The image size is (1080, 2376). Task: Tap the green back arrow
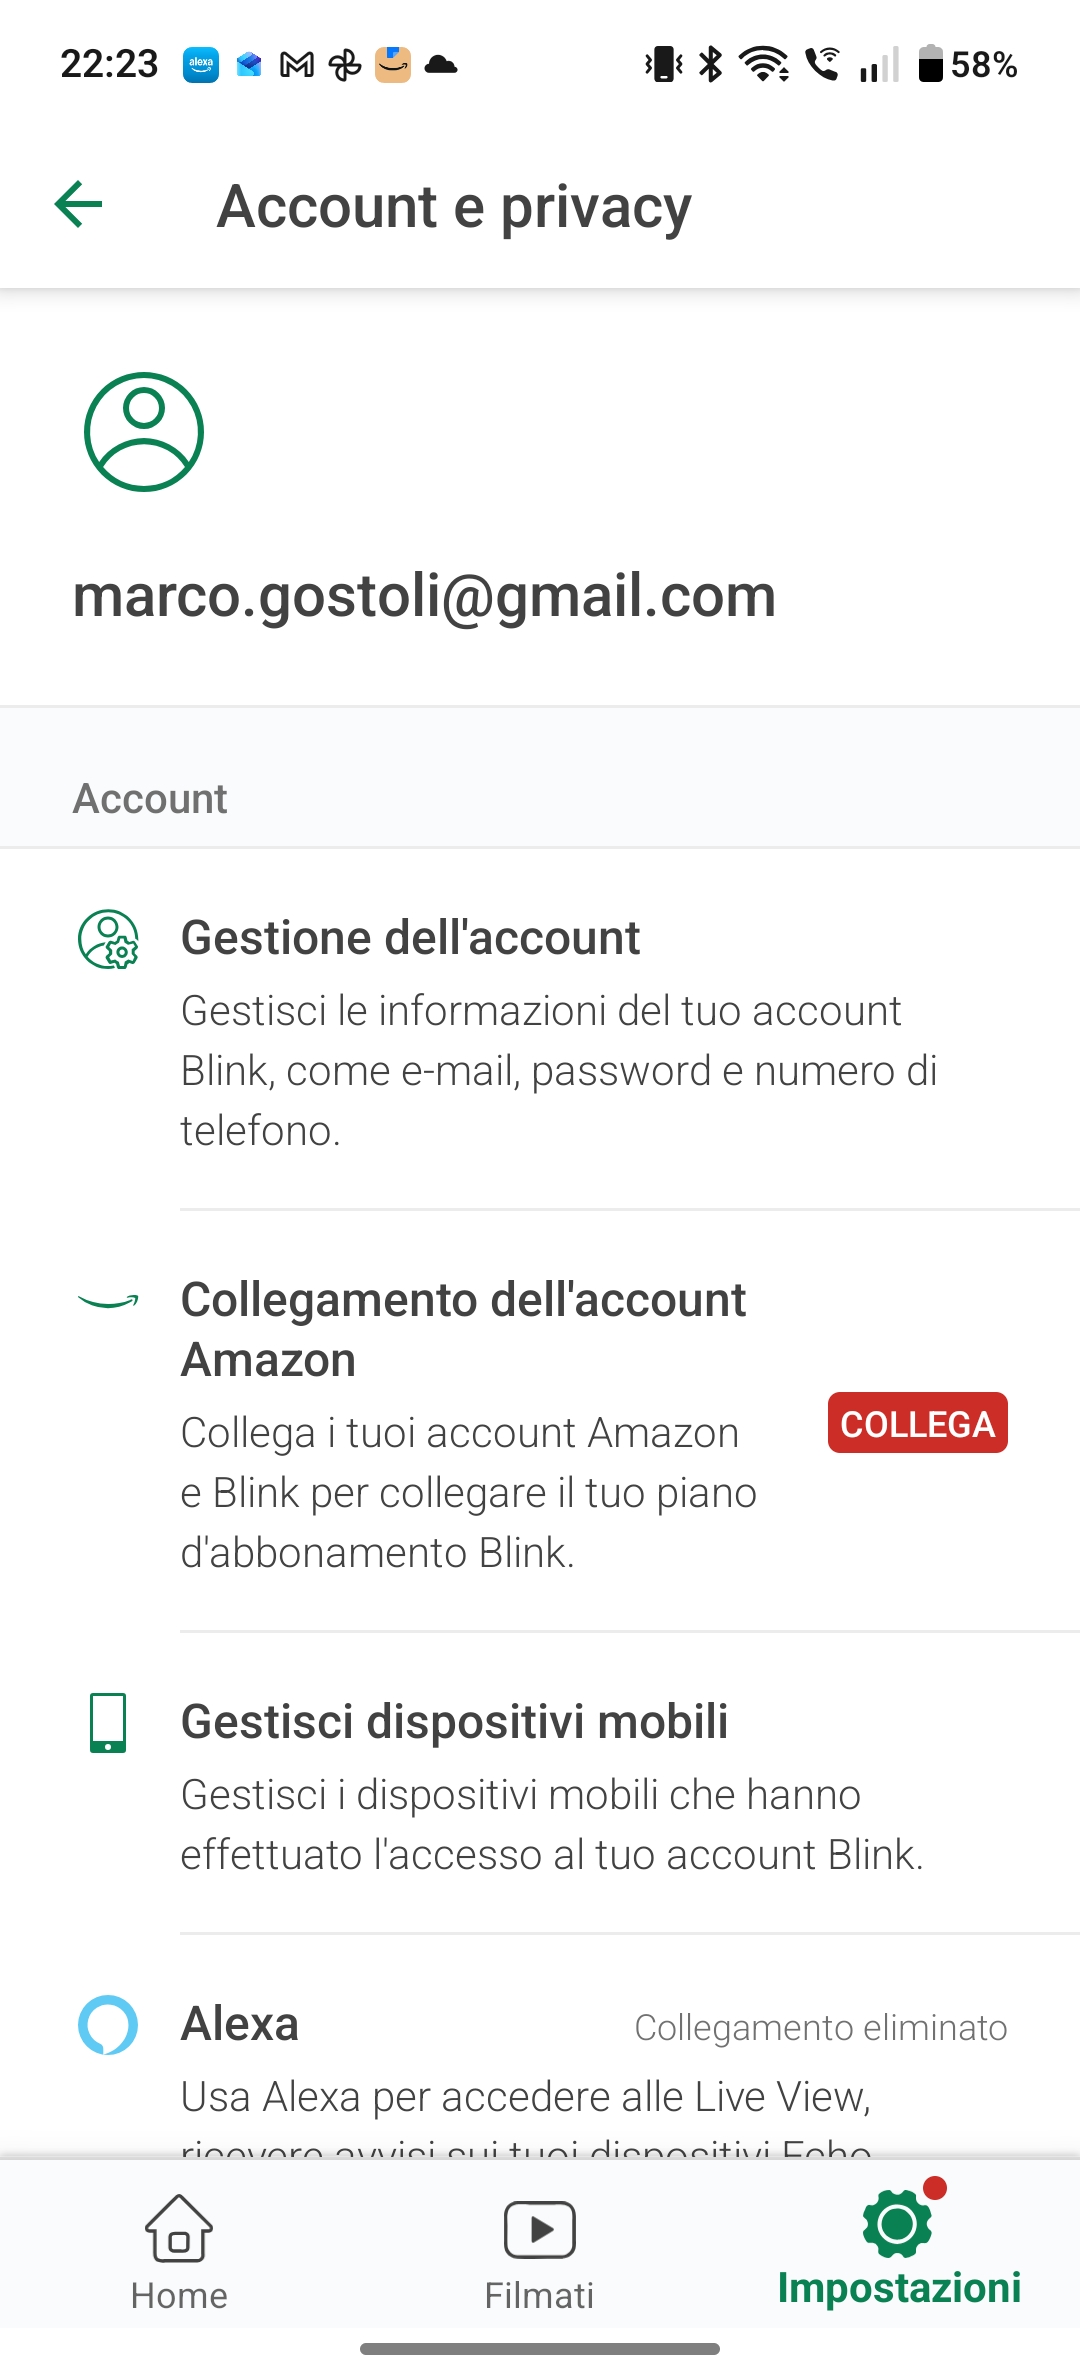(79, 205)
